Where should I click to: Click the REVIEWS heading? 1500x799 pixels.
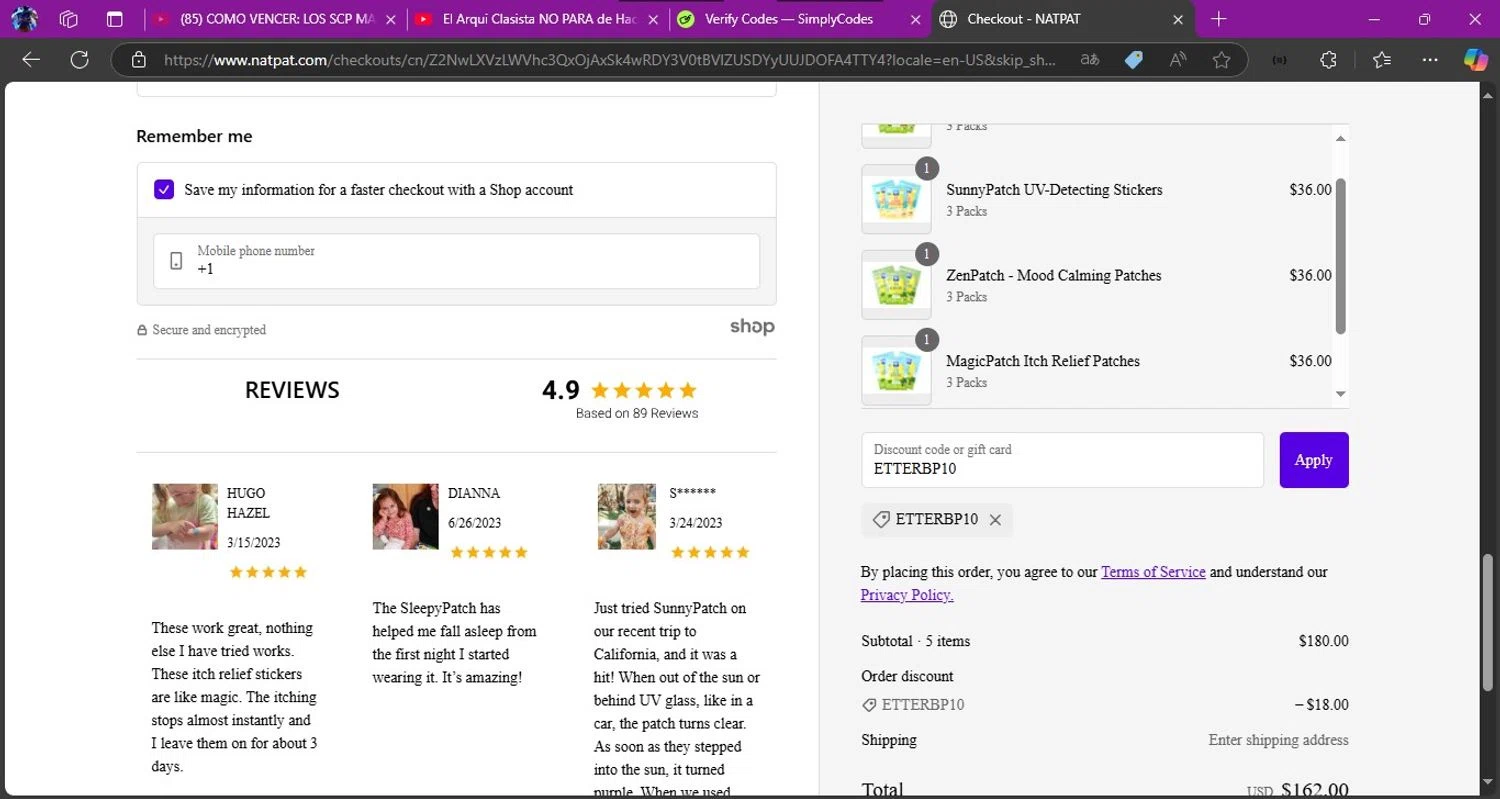pos(292,390)
